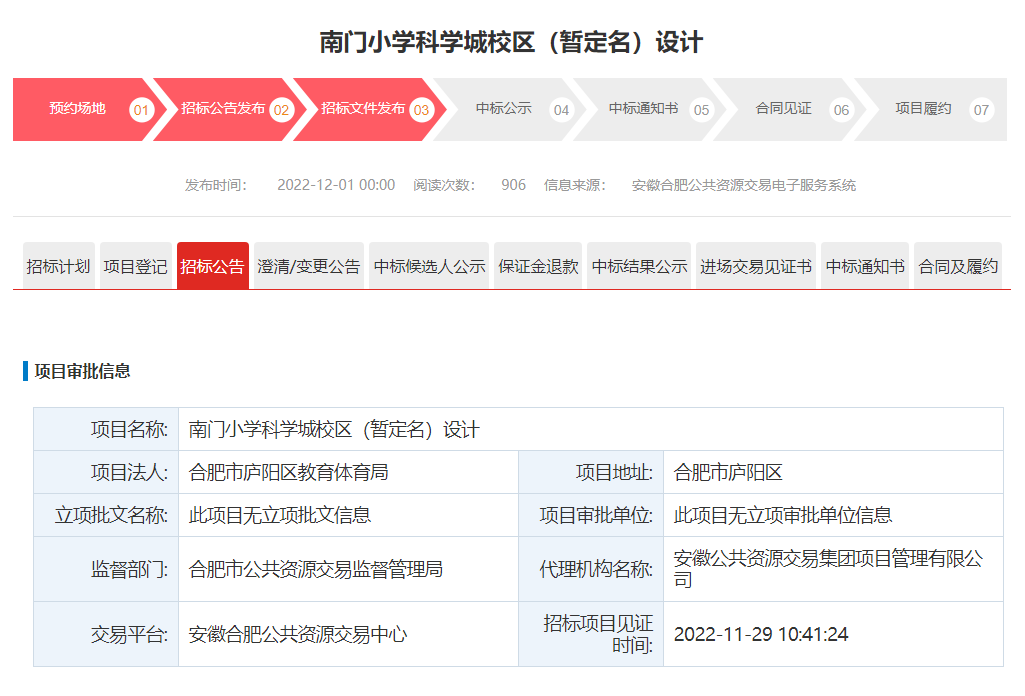The height and width of the screenshot is (696, 1025).
Task: Click the 招标项目见证时间 label cell
Action: (591, 634)
